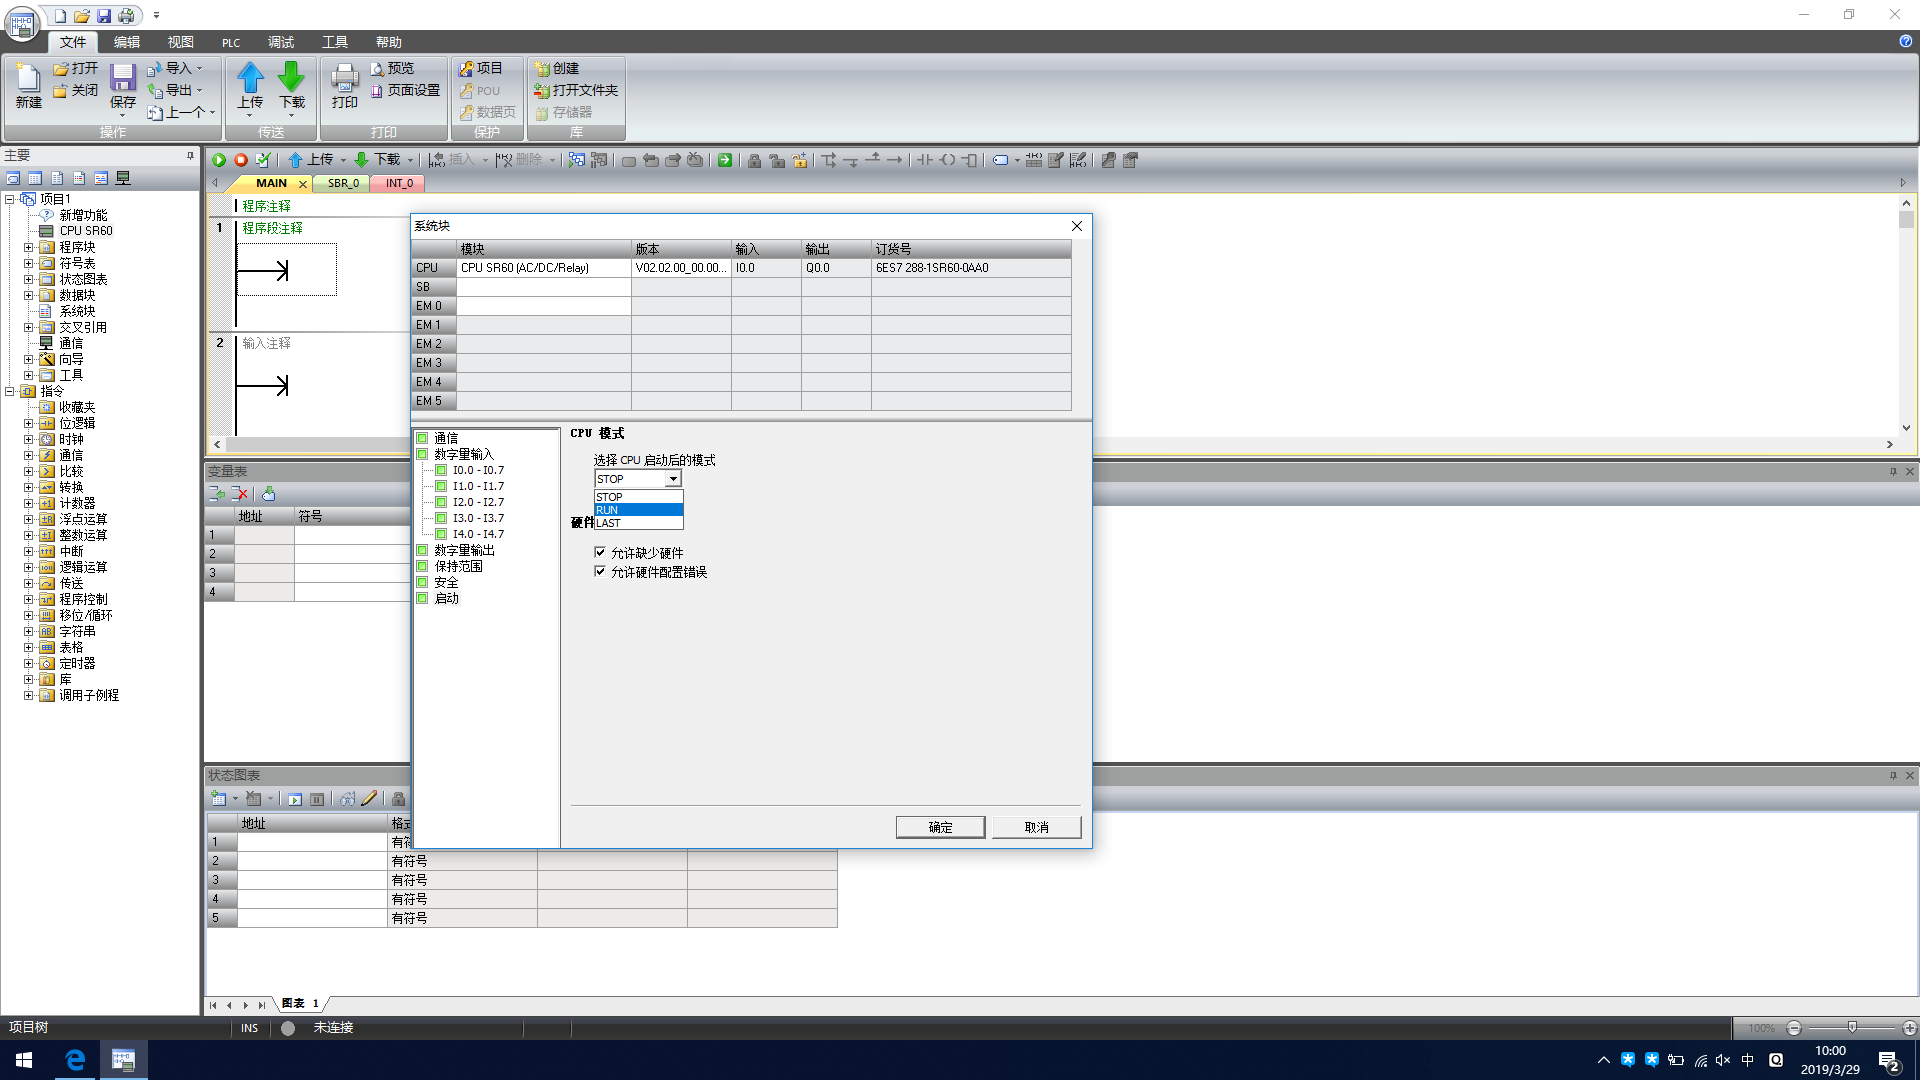Open Microsoft Edge from the taskbar
The height and width of the screenshot is (1080, 1920).
[75, 1060]
